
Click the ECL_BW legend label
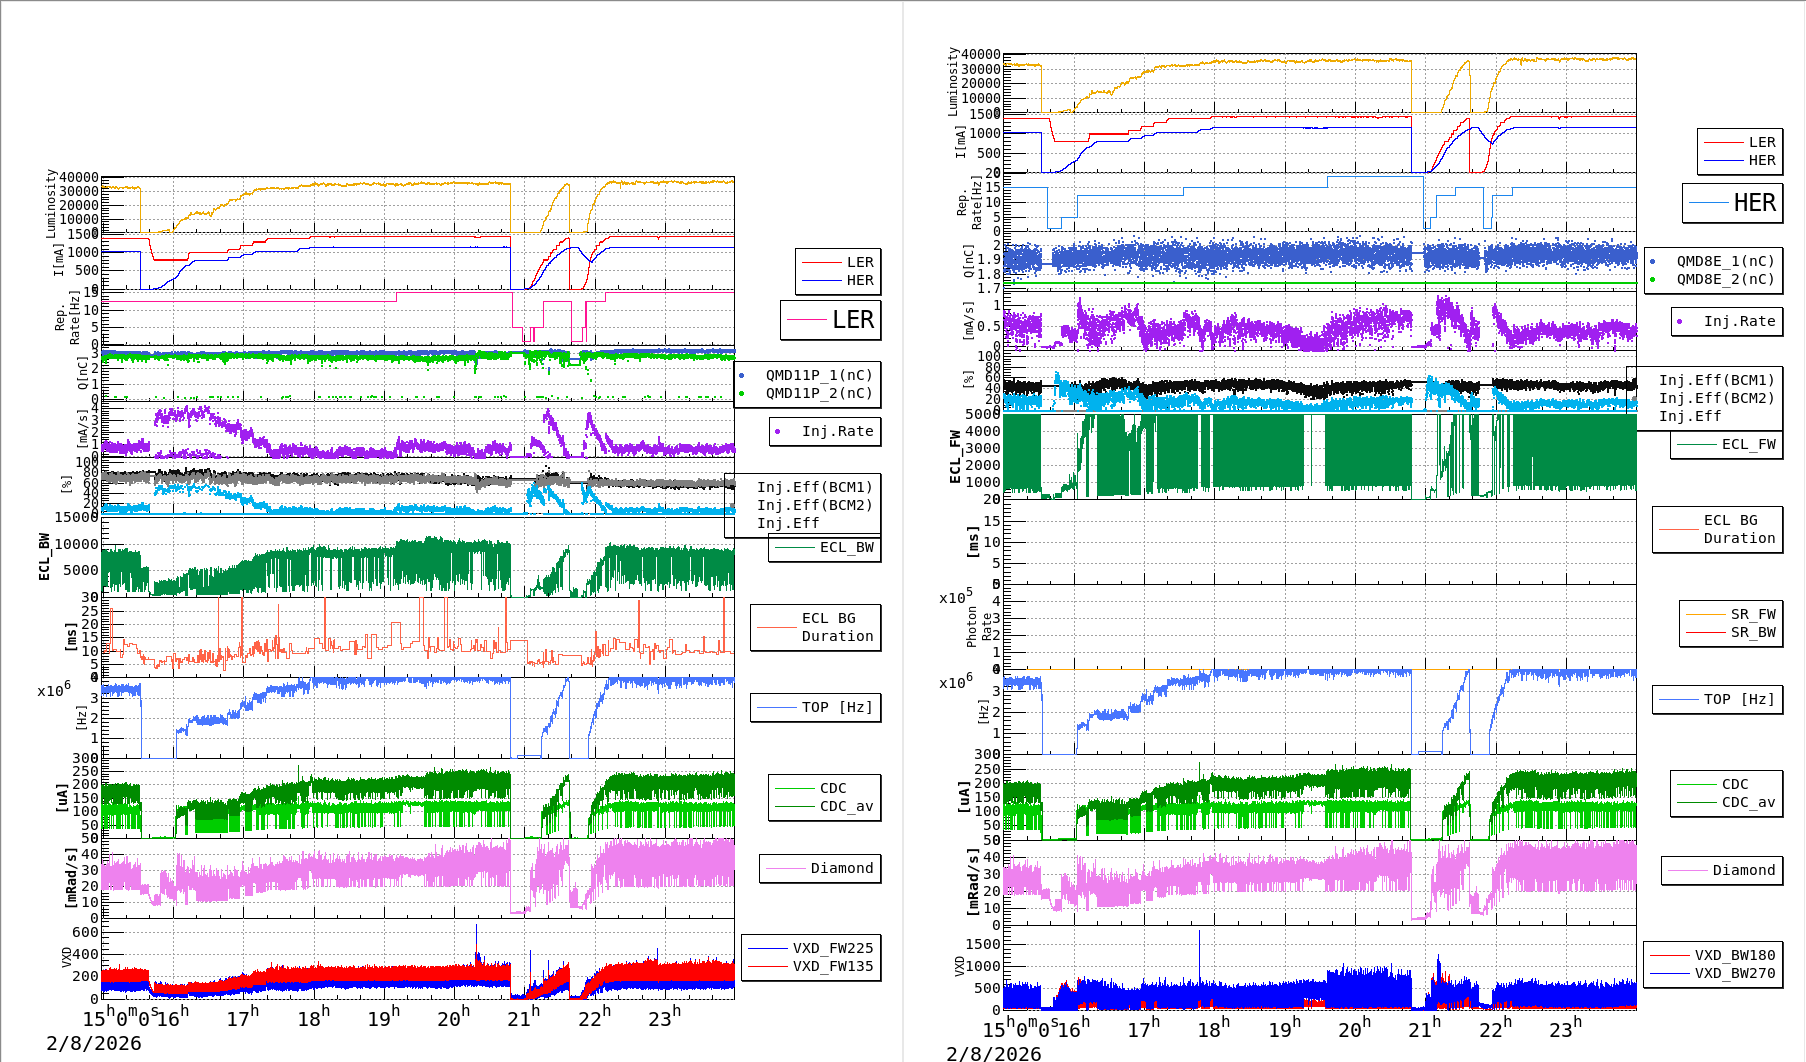846,548
